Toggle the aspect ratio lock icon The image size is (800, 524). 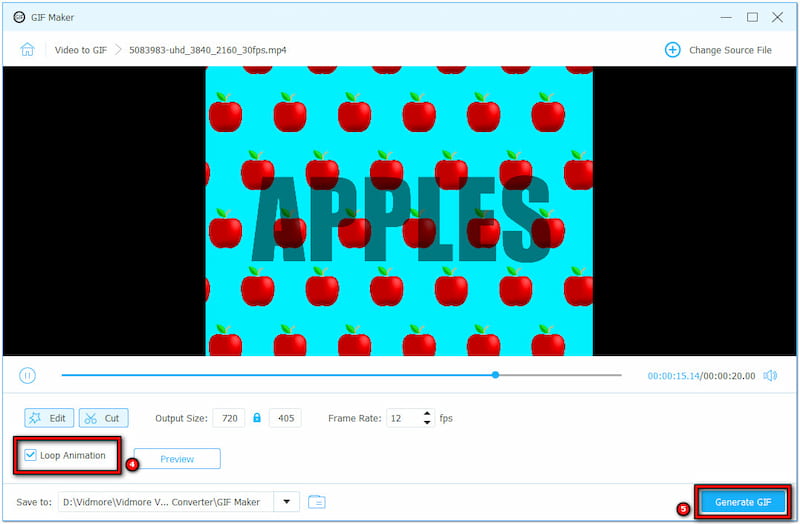click(x=257, y=418)
